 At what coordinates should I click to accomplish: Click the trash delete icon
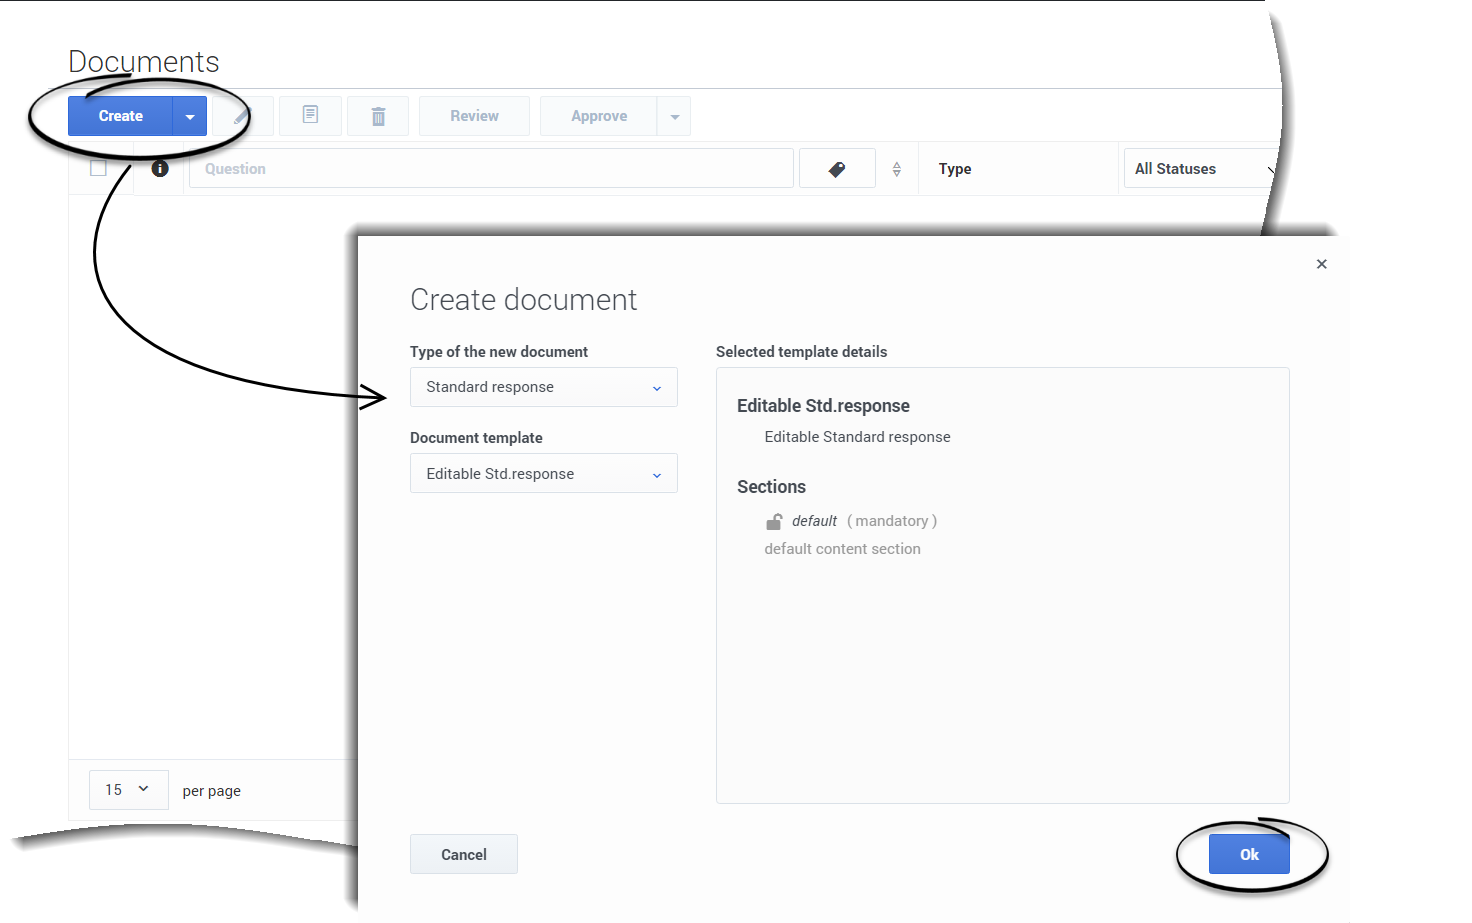[378, 117]
